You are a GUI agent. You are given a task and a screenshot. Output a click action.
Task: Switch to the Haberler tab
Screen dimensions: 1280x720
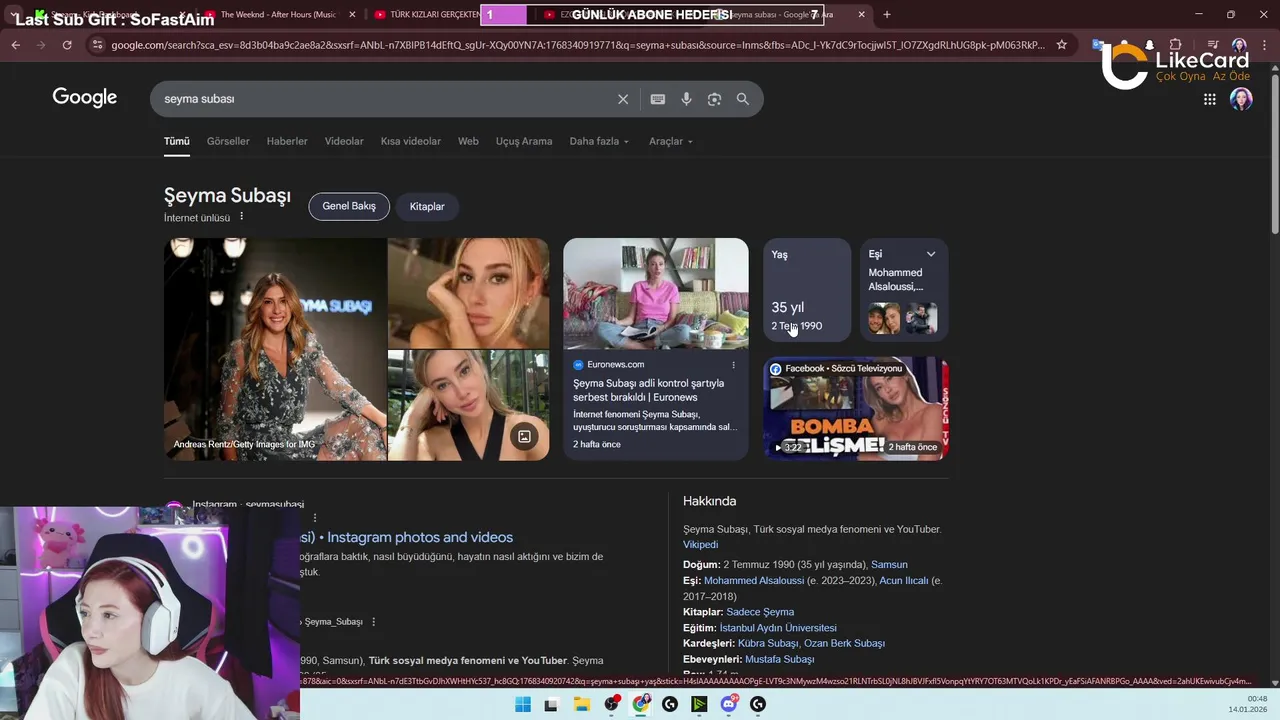287,141
